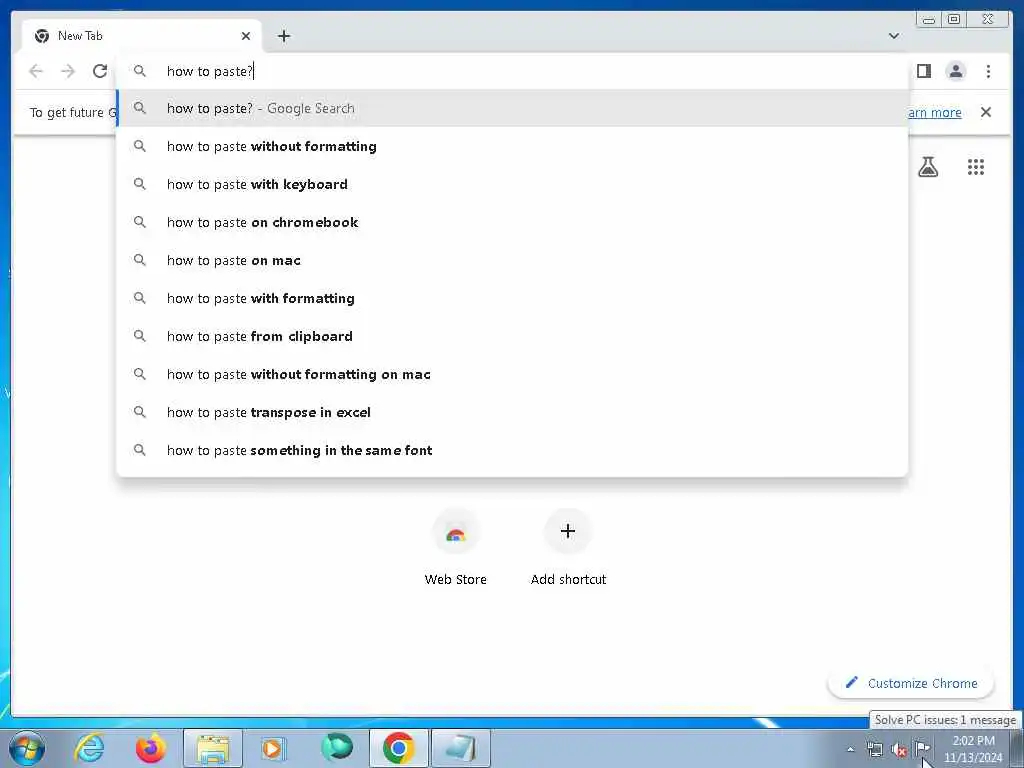Open the Chrome profile avatar

(x=955, y=71)
